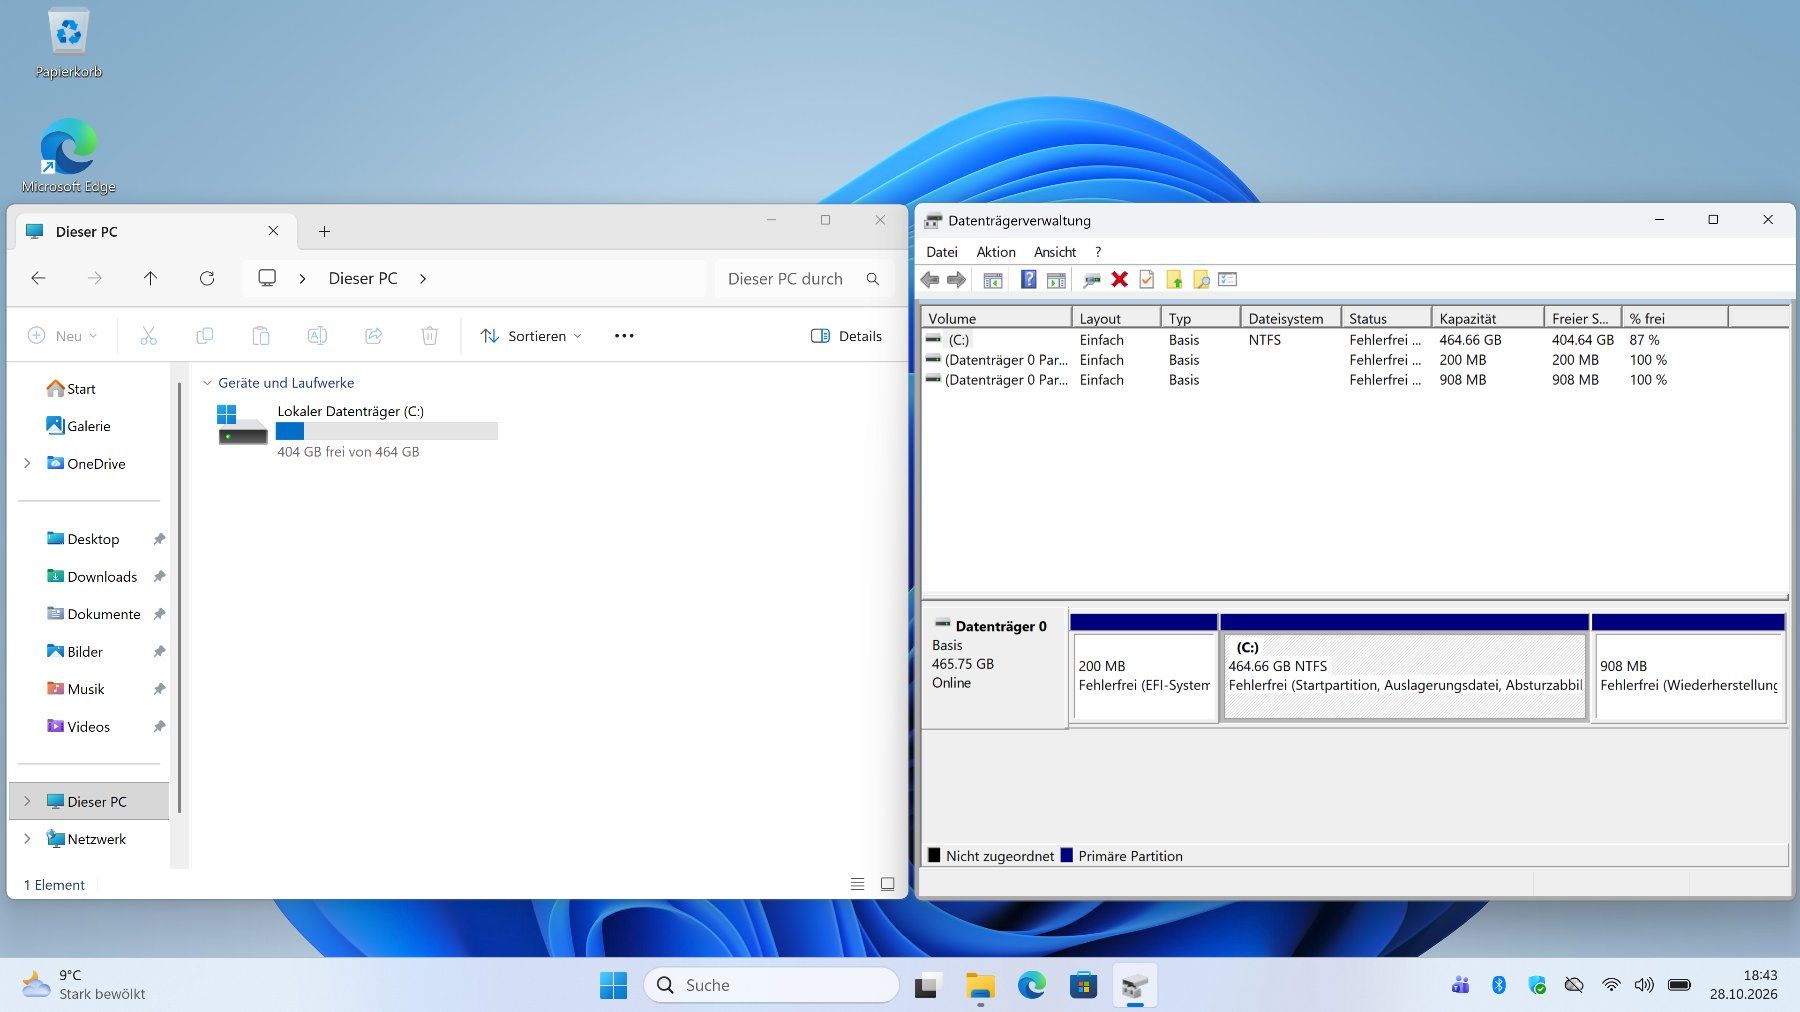Screen dimensions: 1800x1012
Task: Expand the Netzwerk tree node
Action: [x=27, y=839]
